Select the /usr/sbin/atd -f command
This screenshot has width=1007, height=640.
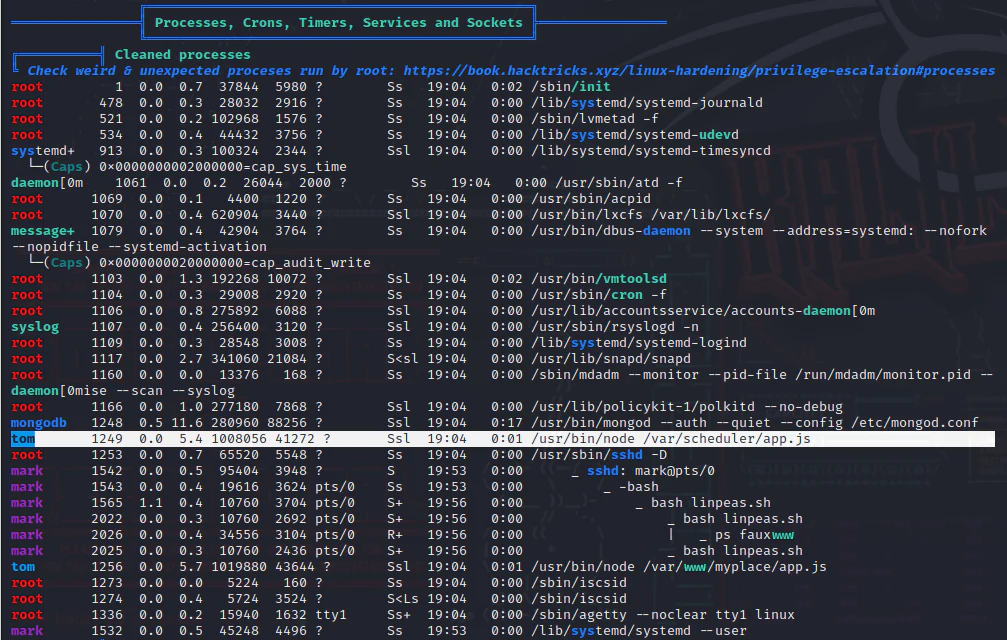(618, 183)
